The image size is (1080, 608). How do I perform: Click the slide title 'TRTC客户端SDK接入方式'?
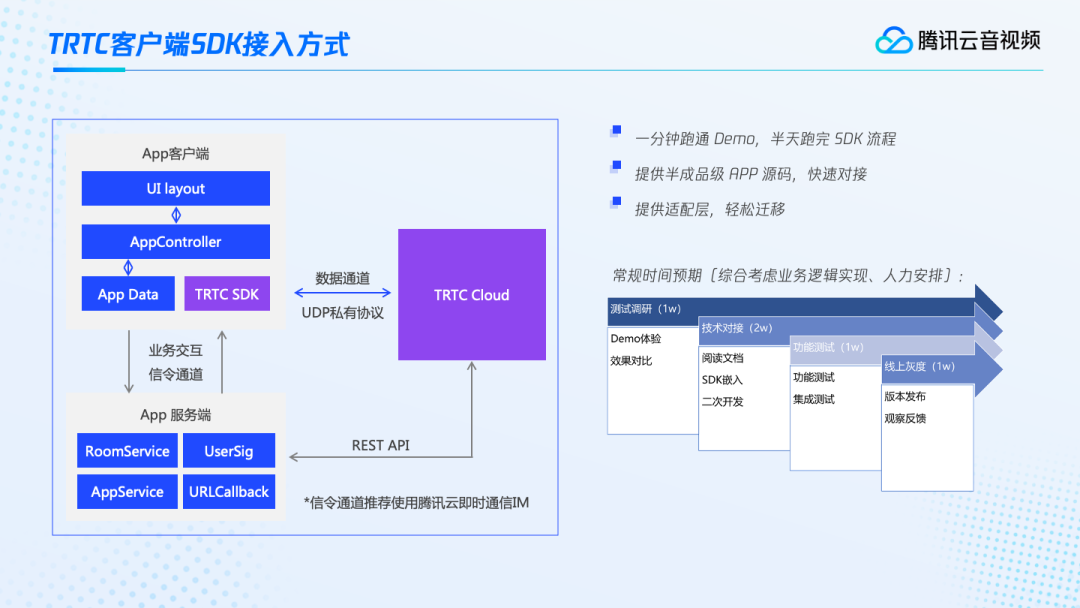(199, 44)
